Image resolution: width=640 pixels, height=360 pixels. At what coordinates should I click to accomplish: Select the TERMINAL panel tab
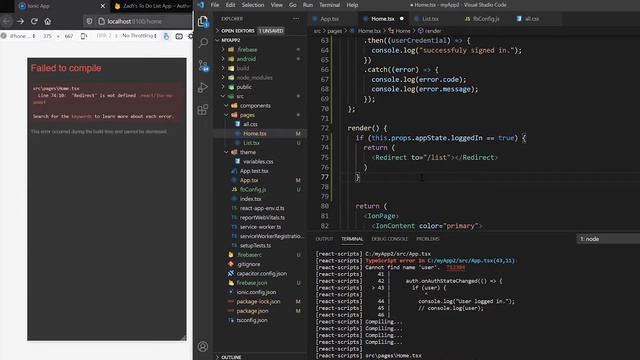tap(352, 239)
